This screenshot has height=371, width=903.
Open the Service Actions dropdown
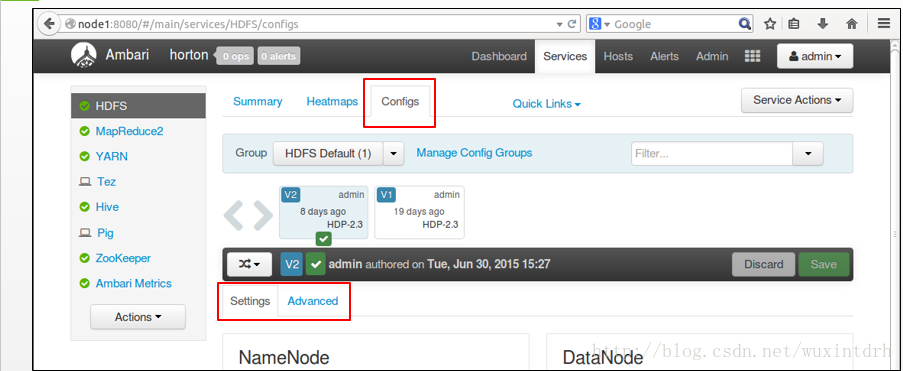(x=797, y=100)
